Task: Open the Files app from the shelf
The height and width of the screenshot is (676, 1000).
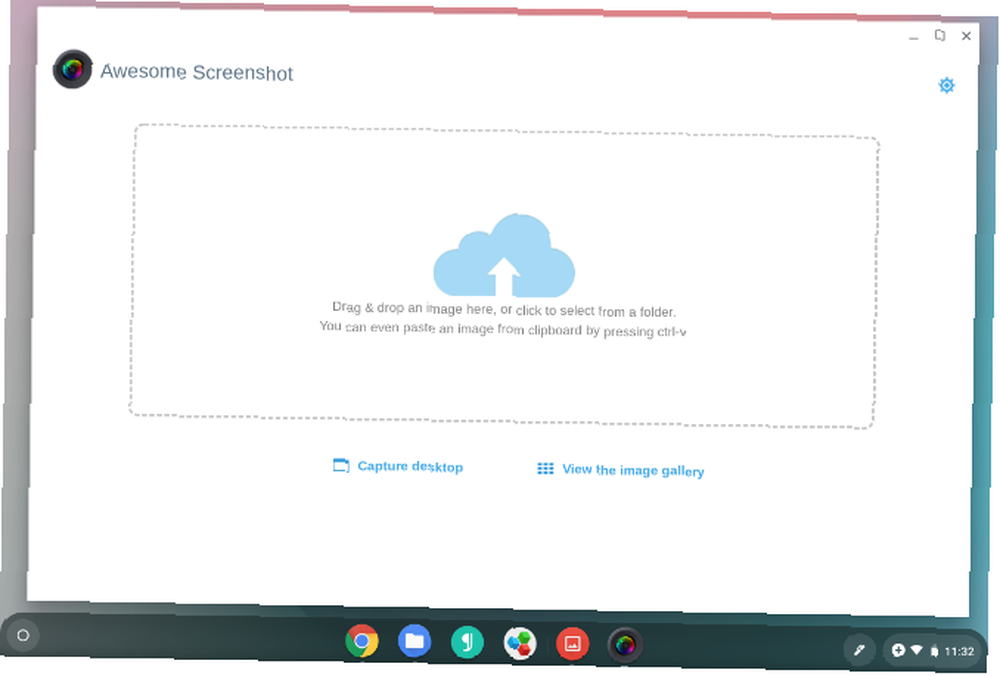Action: (415, 641)
